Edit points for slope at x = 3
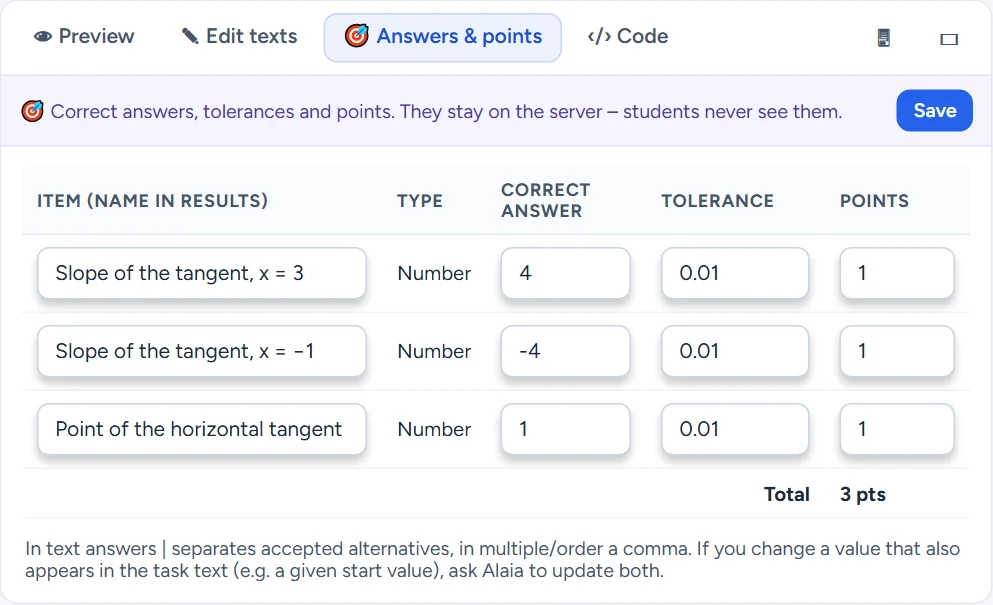 tap(897, 273)
